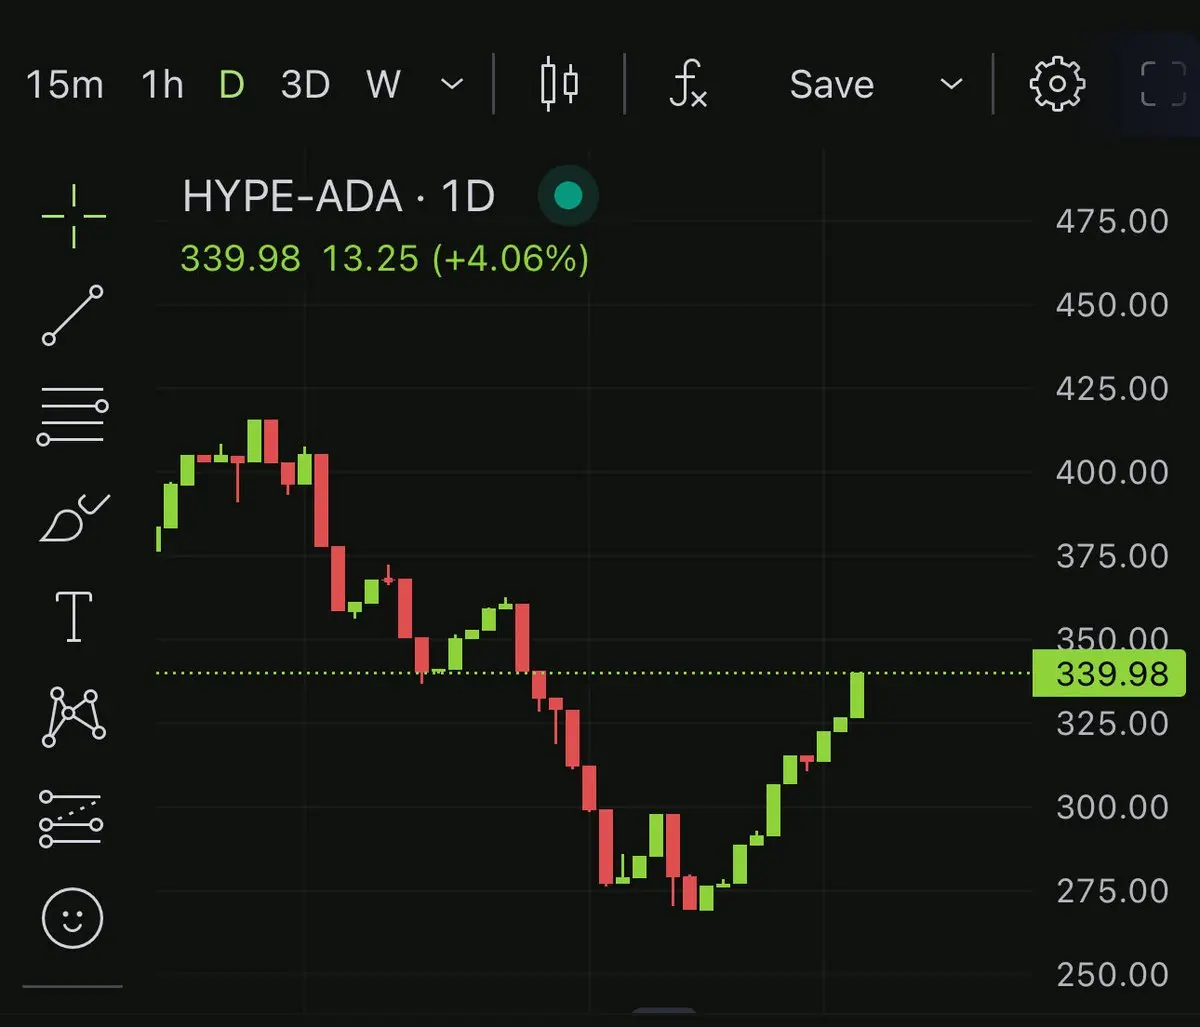Open chart settings gear

[x=1057, y=84]
